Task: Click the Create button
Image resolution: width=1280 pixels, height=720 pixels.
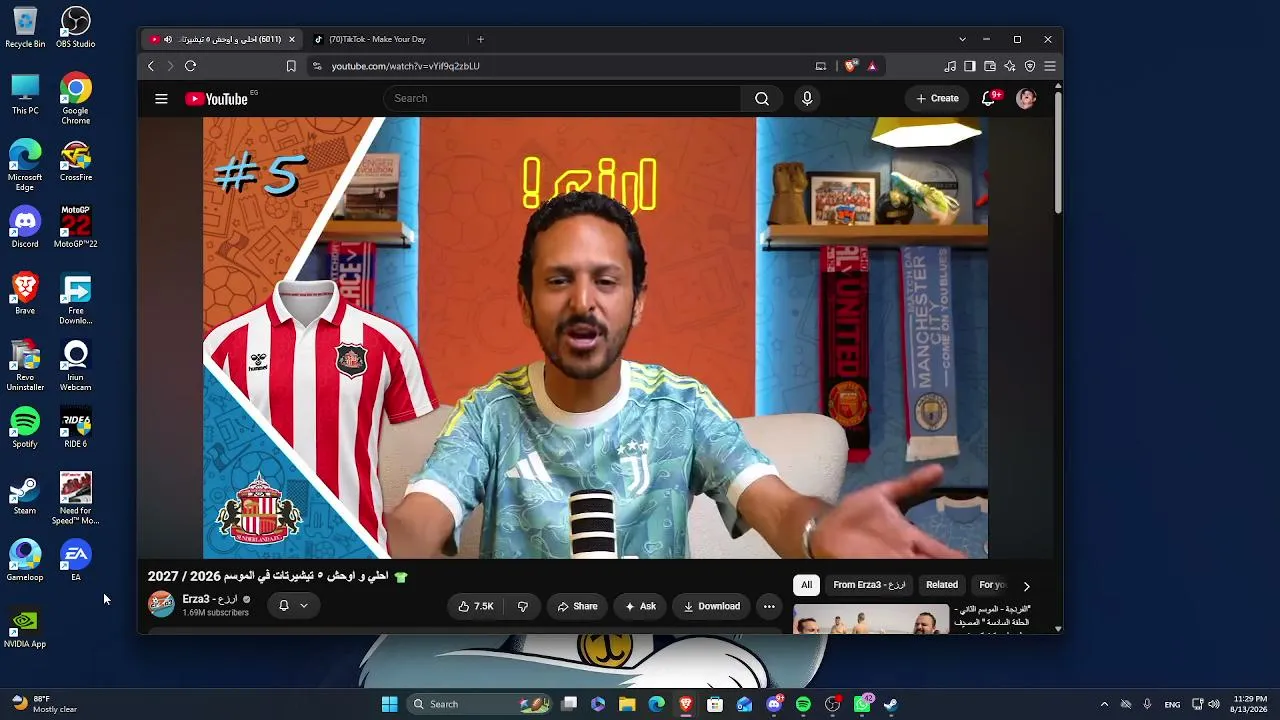Action: [x=937, y=98]
